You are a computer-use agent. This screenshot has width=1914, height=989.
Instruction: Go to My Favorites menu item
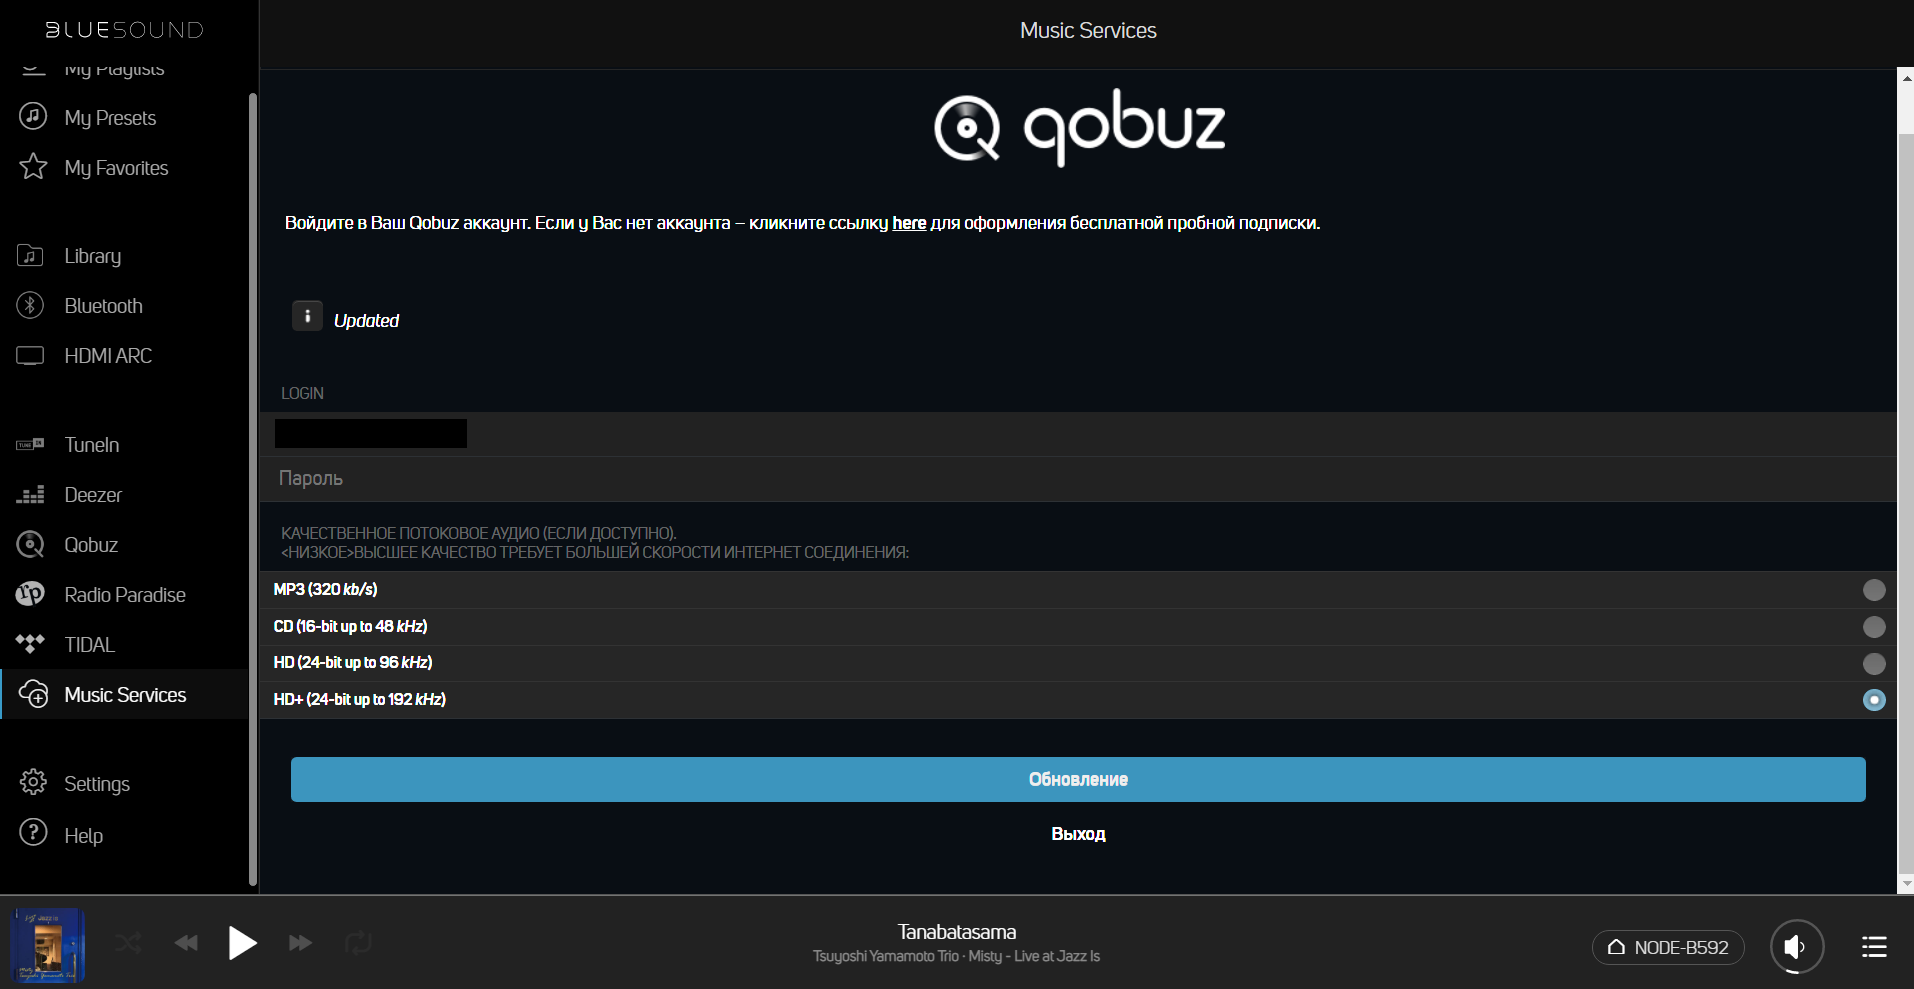[116, 168]
